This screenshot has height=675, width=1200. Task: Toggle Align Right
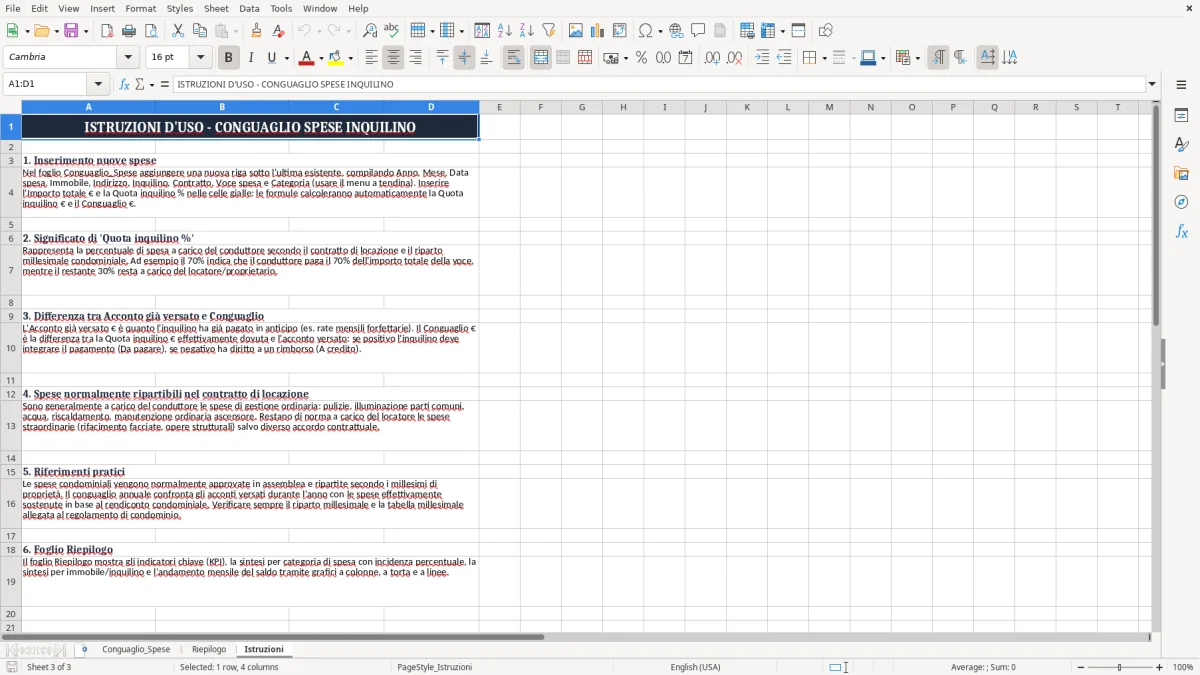click(x=415, y=58)
